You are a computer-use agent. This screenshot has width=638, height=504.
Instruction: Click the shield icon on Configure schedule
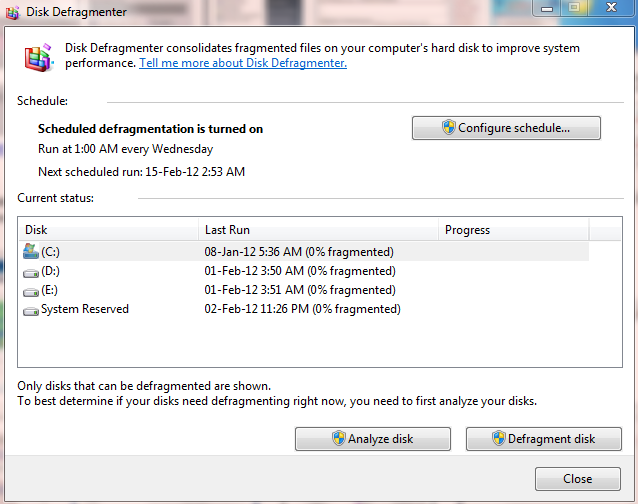448,127
